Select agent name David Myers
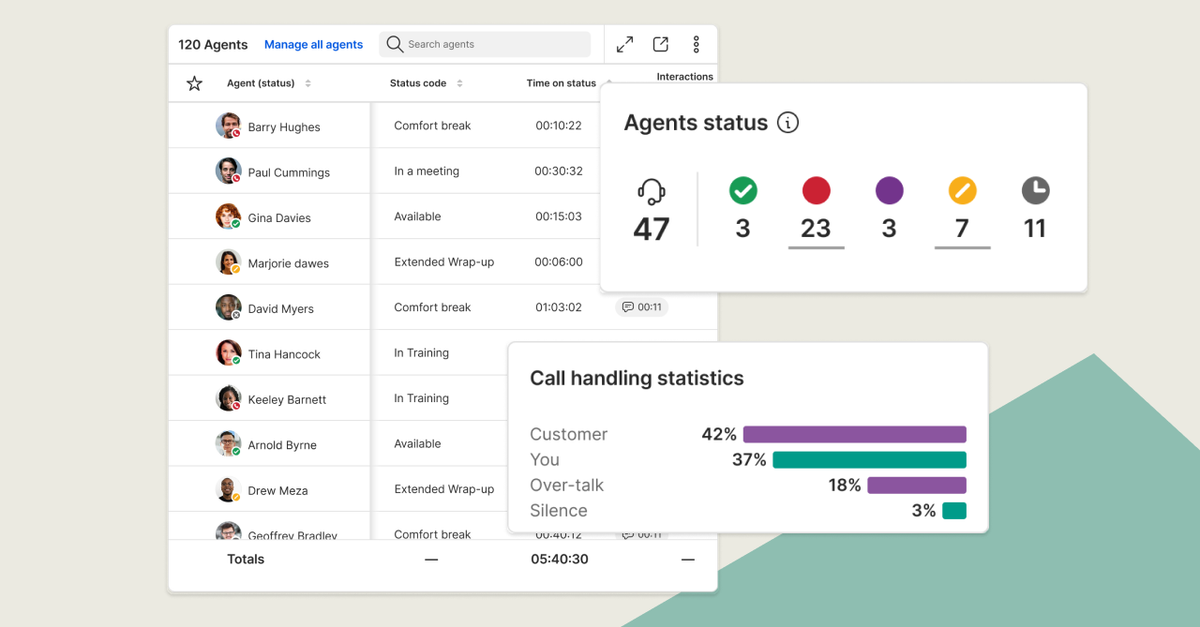This screenshot has width=1200, height=627. pos(281,309)
